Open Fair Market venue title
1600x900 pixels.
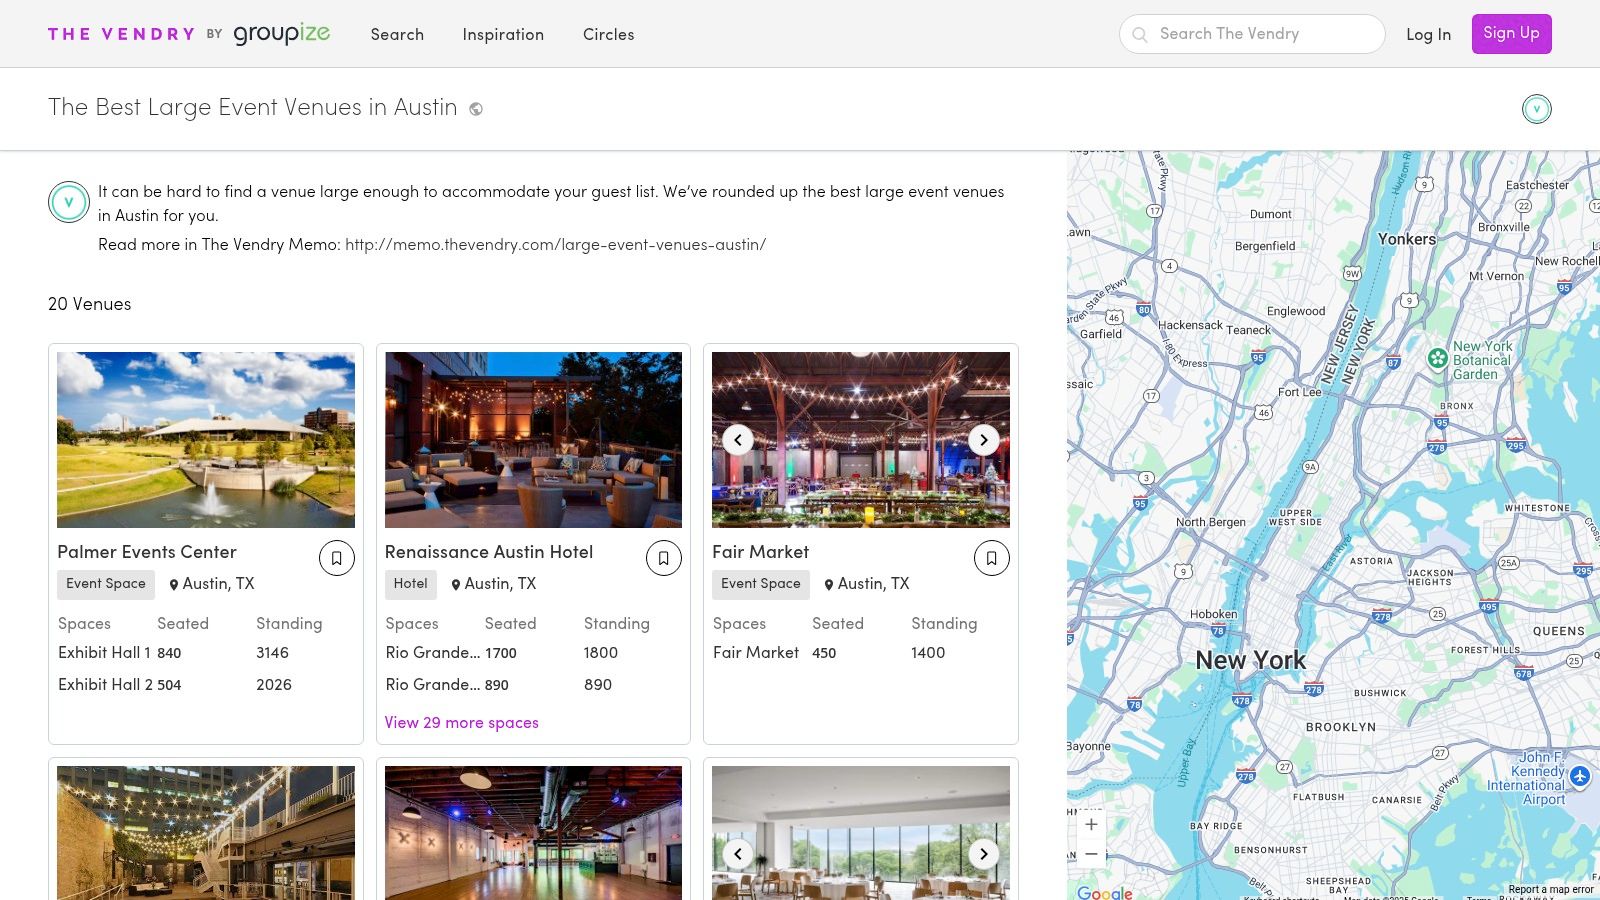(761, 552)
